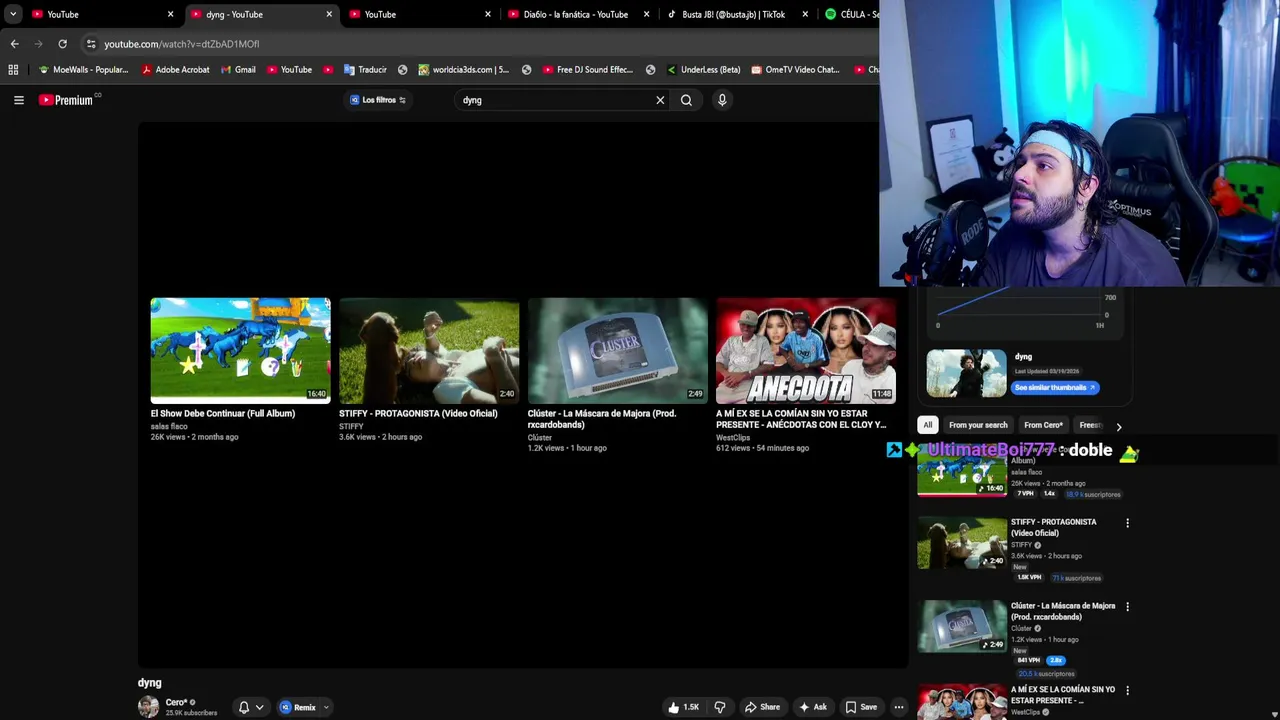Select the 'From Cero*' chip

tap(1043, 425)
